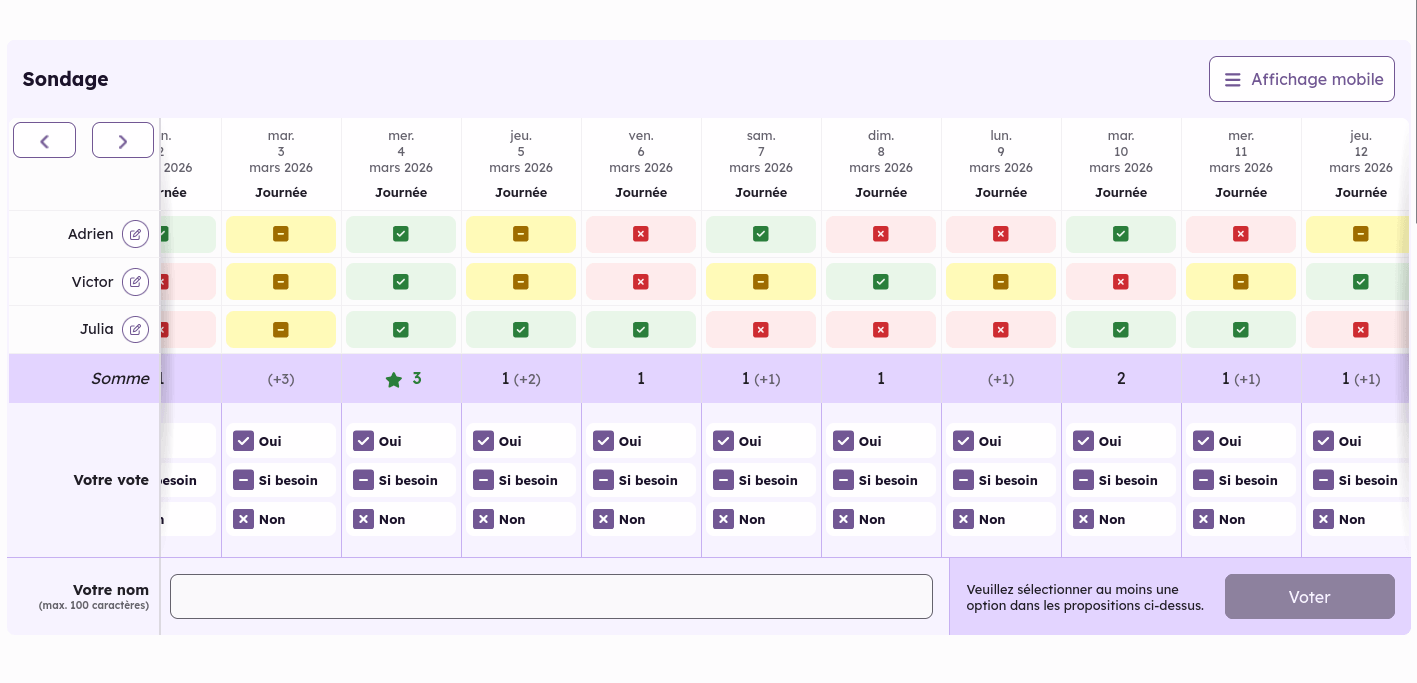The height and width of the screenshot is (683, 1417).
Task: Select 'Si besoin' for Saturday 7 March
Action: [723, 480]
